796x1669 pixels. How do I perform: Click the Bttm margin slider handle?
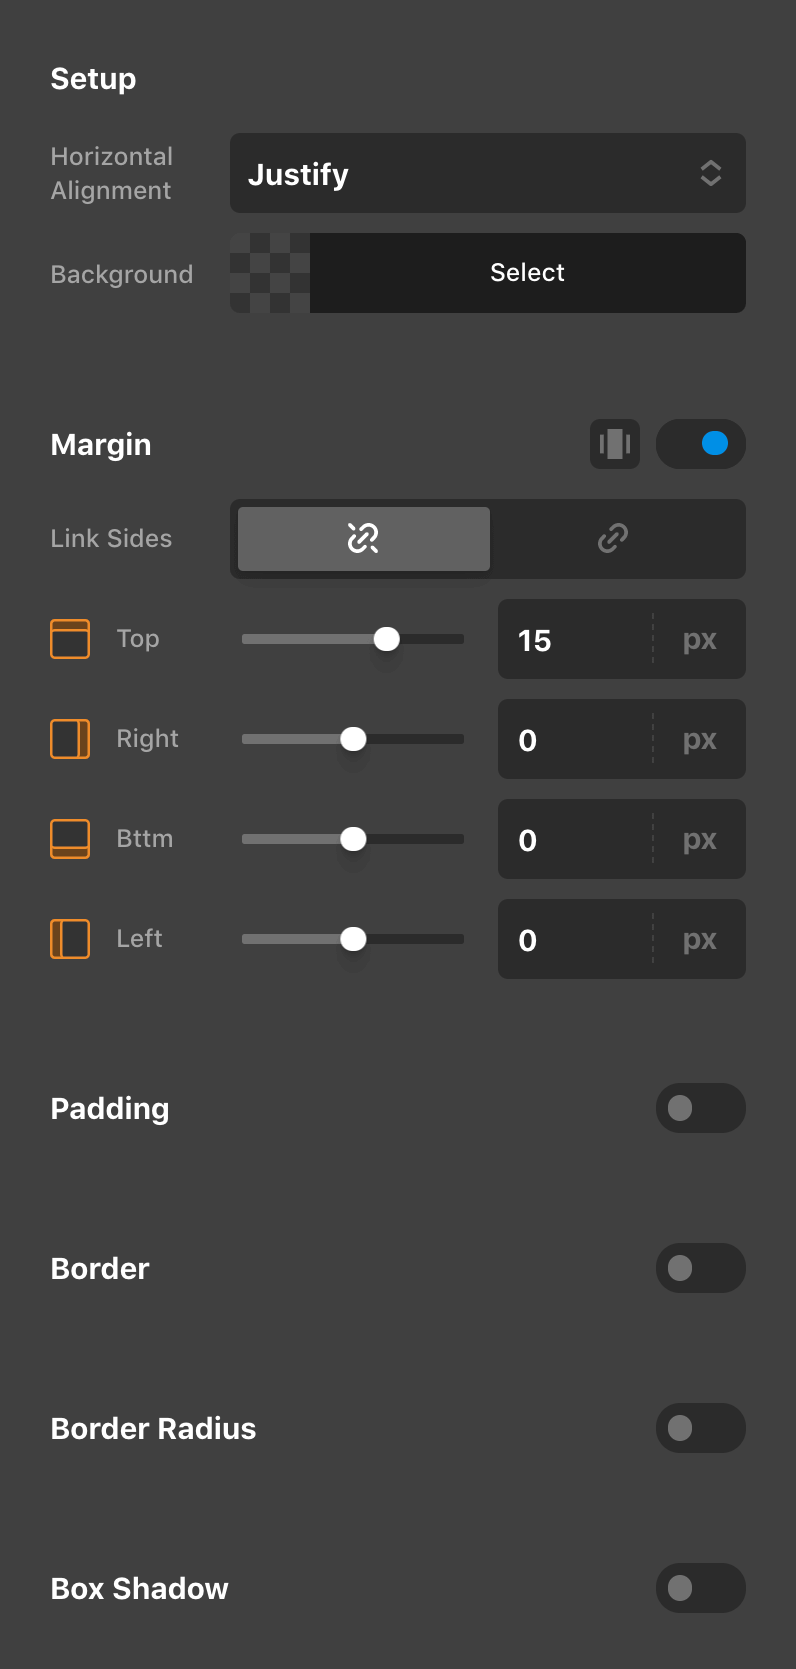353,839
